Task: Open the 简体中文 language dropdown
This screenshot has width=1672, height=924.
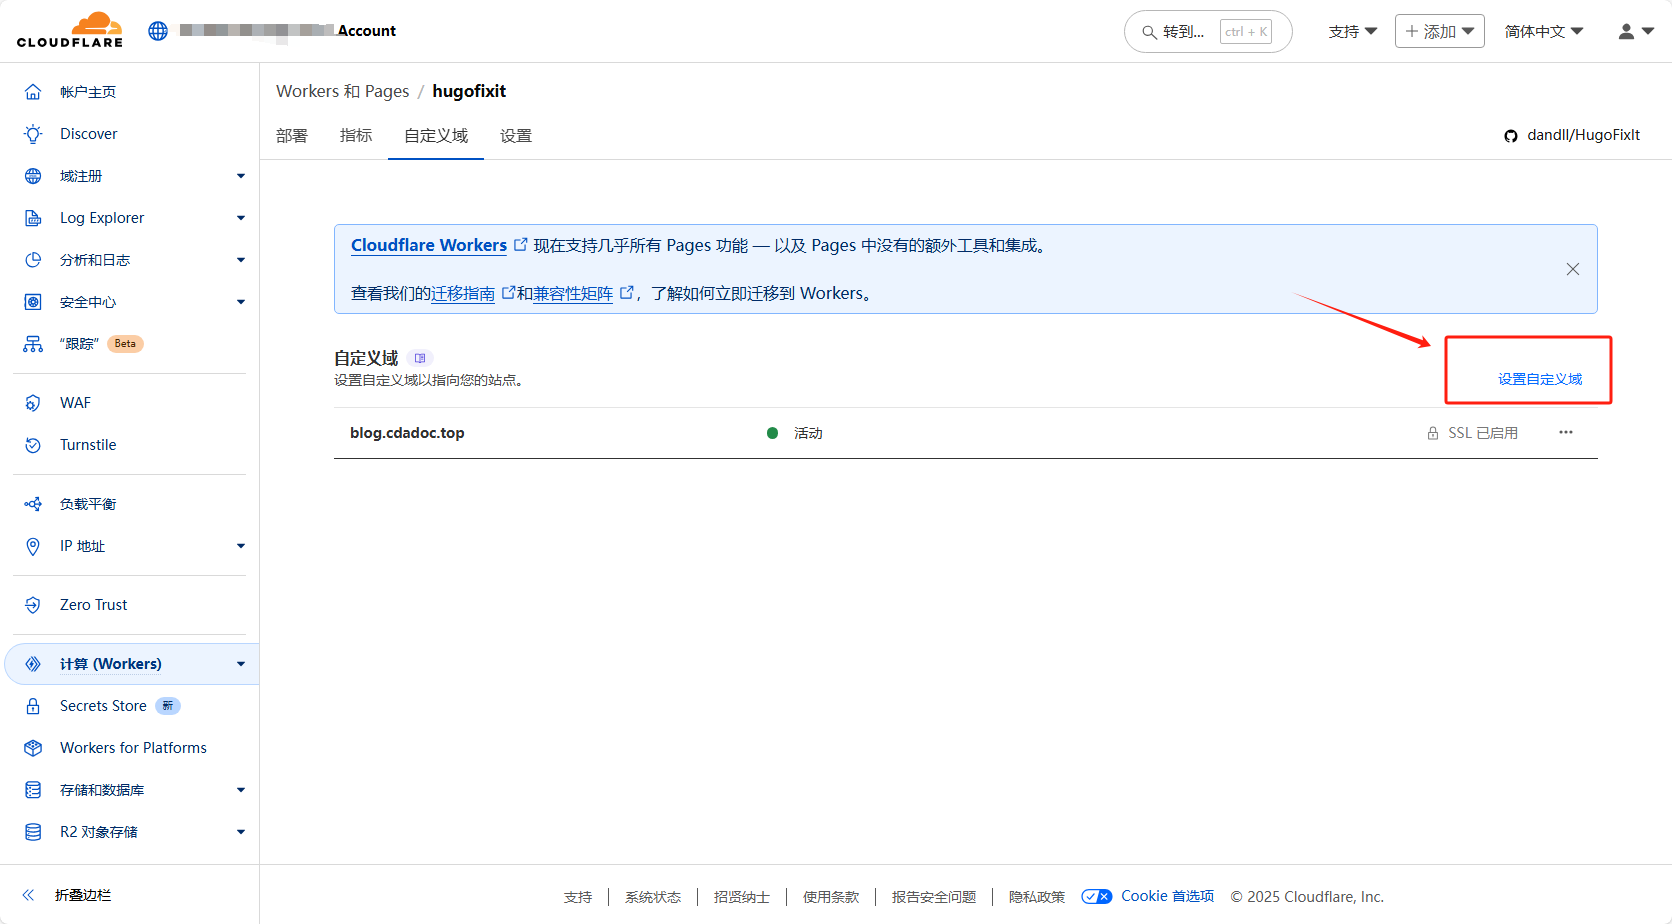Action: point(1543,31)
